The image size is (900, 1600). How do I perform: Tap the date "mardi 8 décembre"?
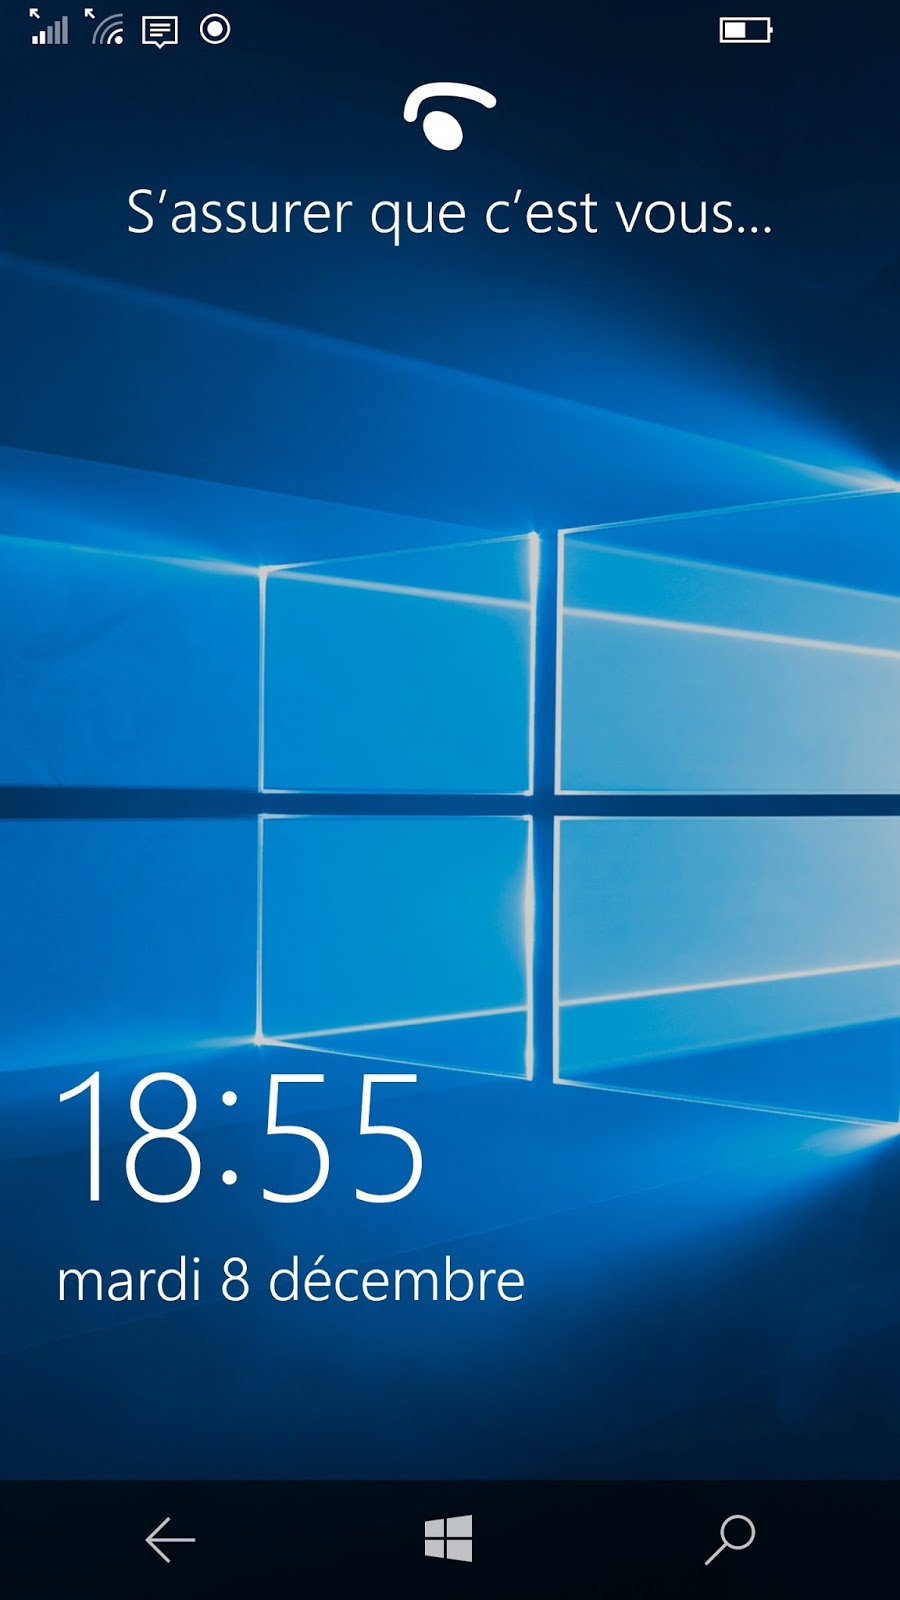coord(291,1280)
